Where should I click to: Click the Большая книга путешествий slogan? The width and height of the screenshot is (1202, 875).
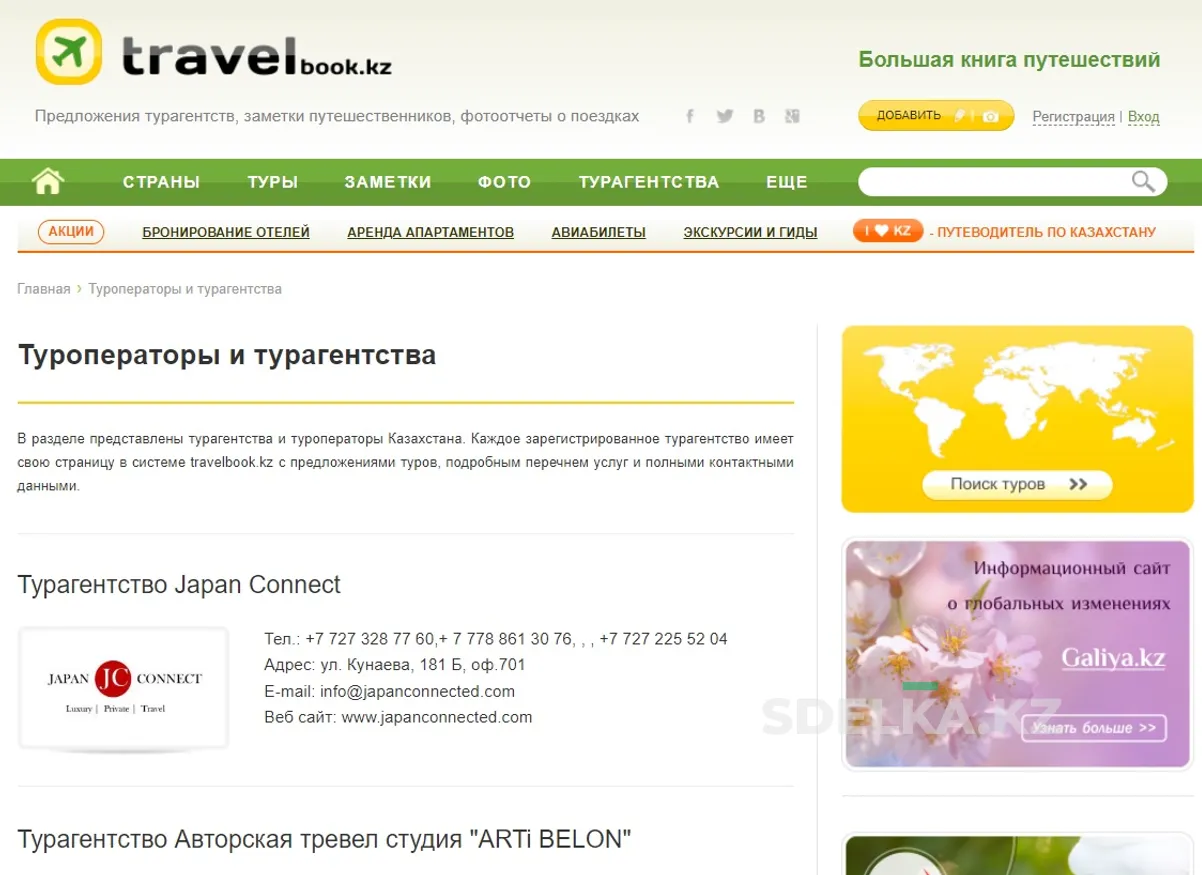tap(1009, 60)
